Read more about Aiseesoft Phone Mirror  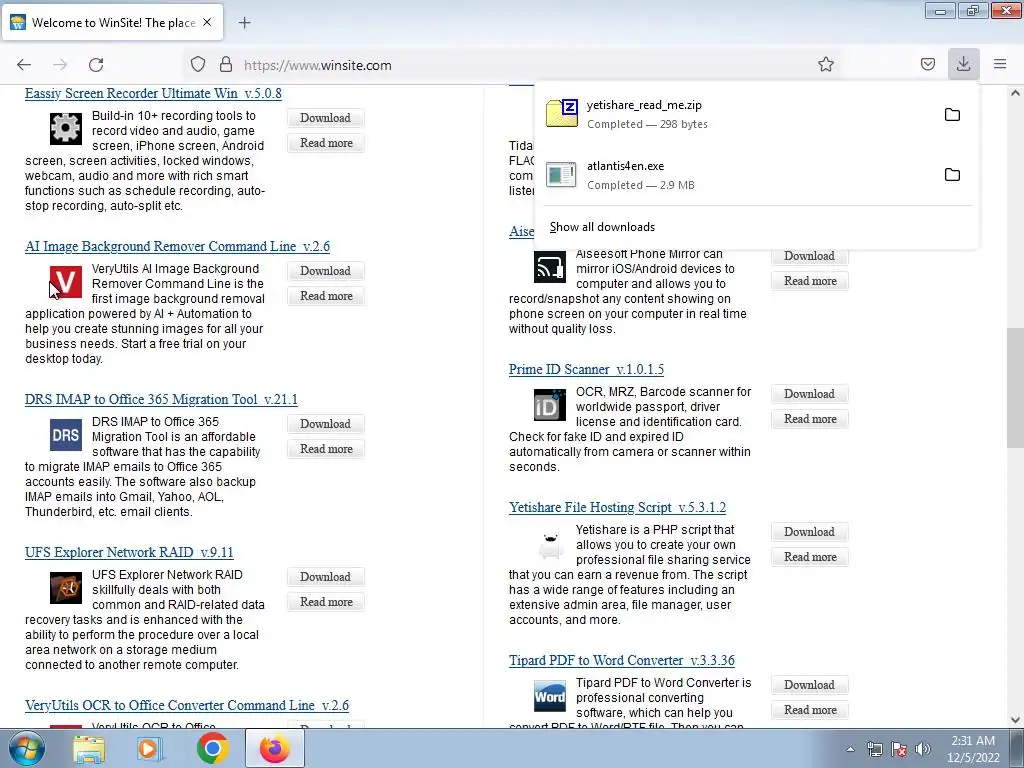[x=810, y=281]
